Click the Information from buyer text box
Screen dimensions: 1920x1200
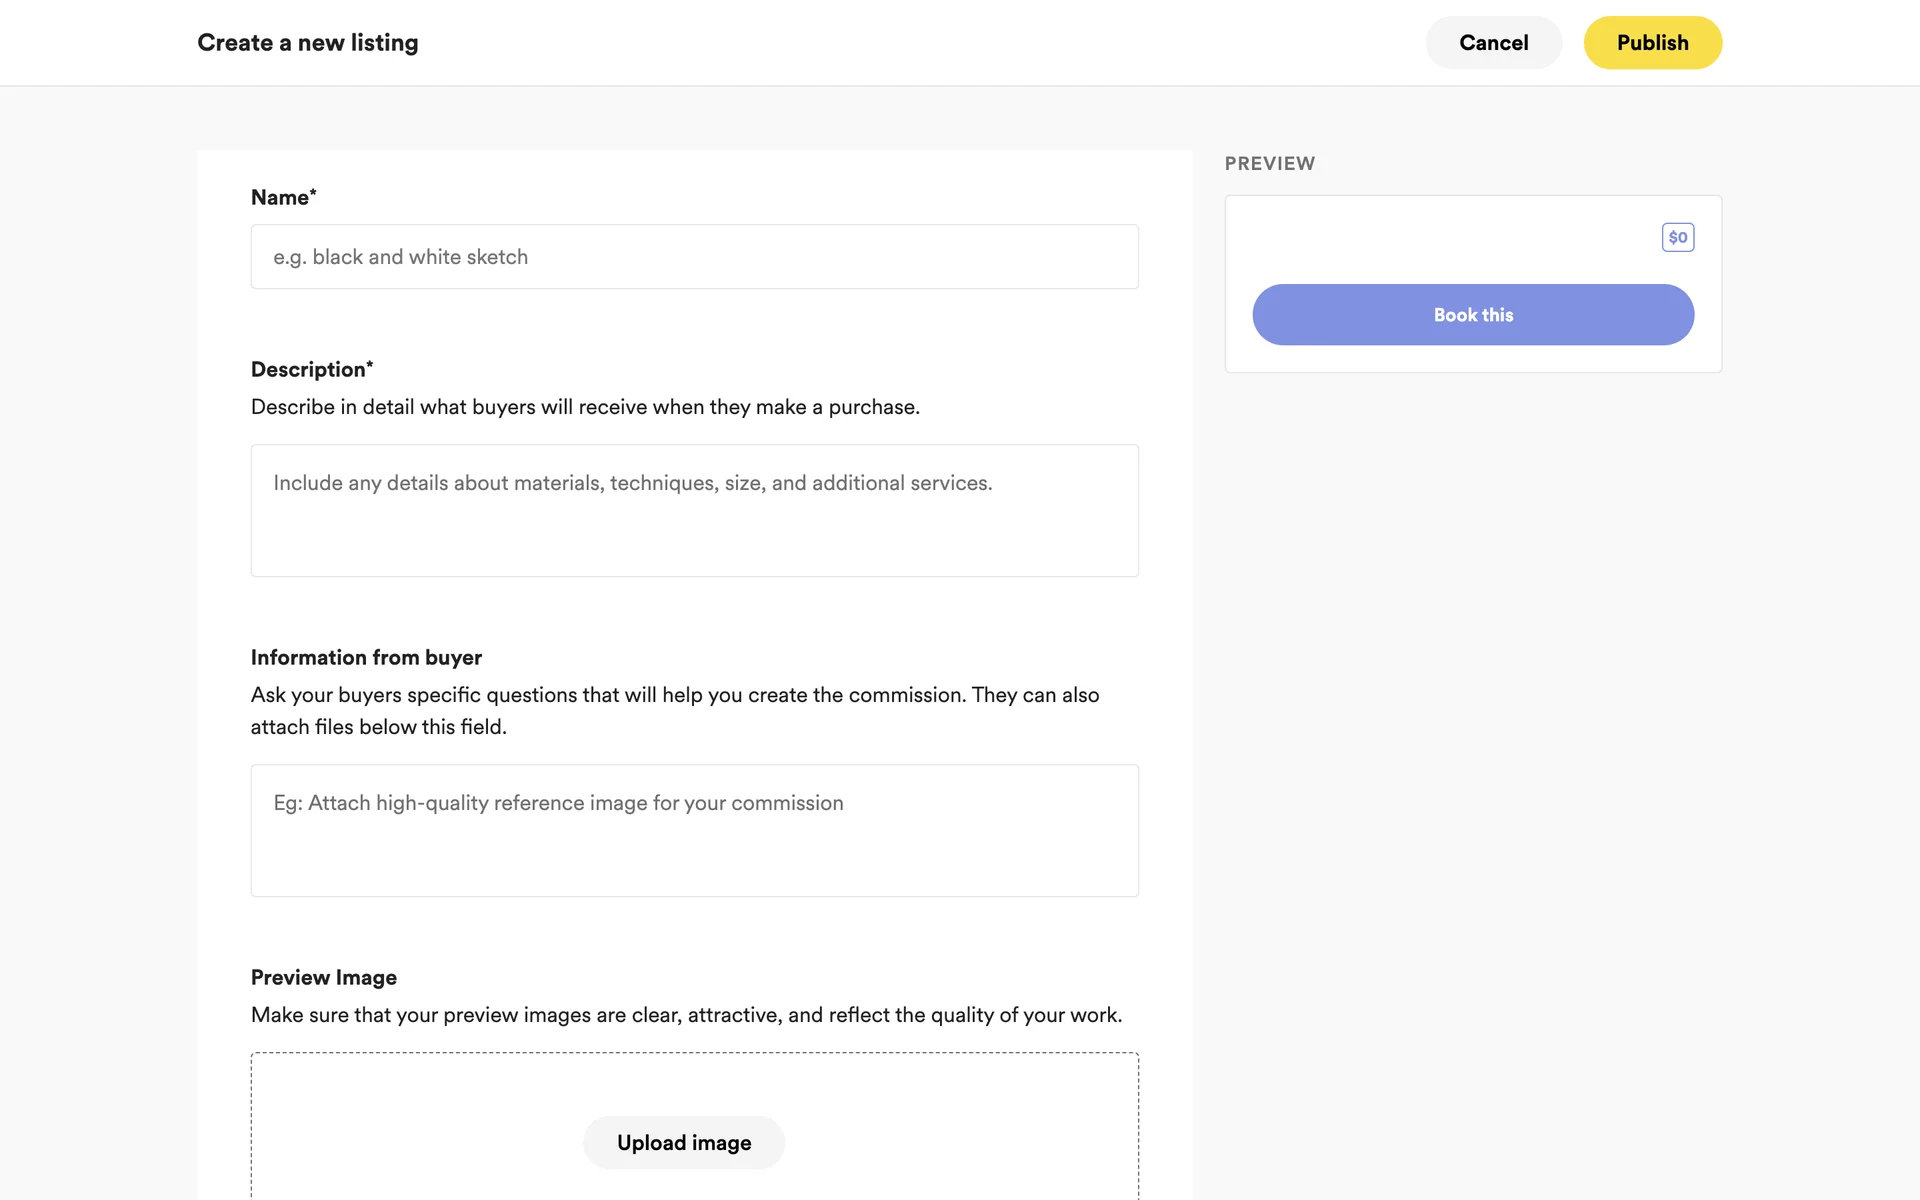[694, 830]
